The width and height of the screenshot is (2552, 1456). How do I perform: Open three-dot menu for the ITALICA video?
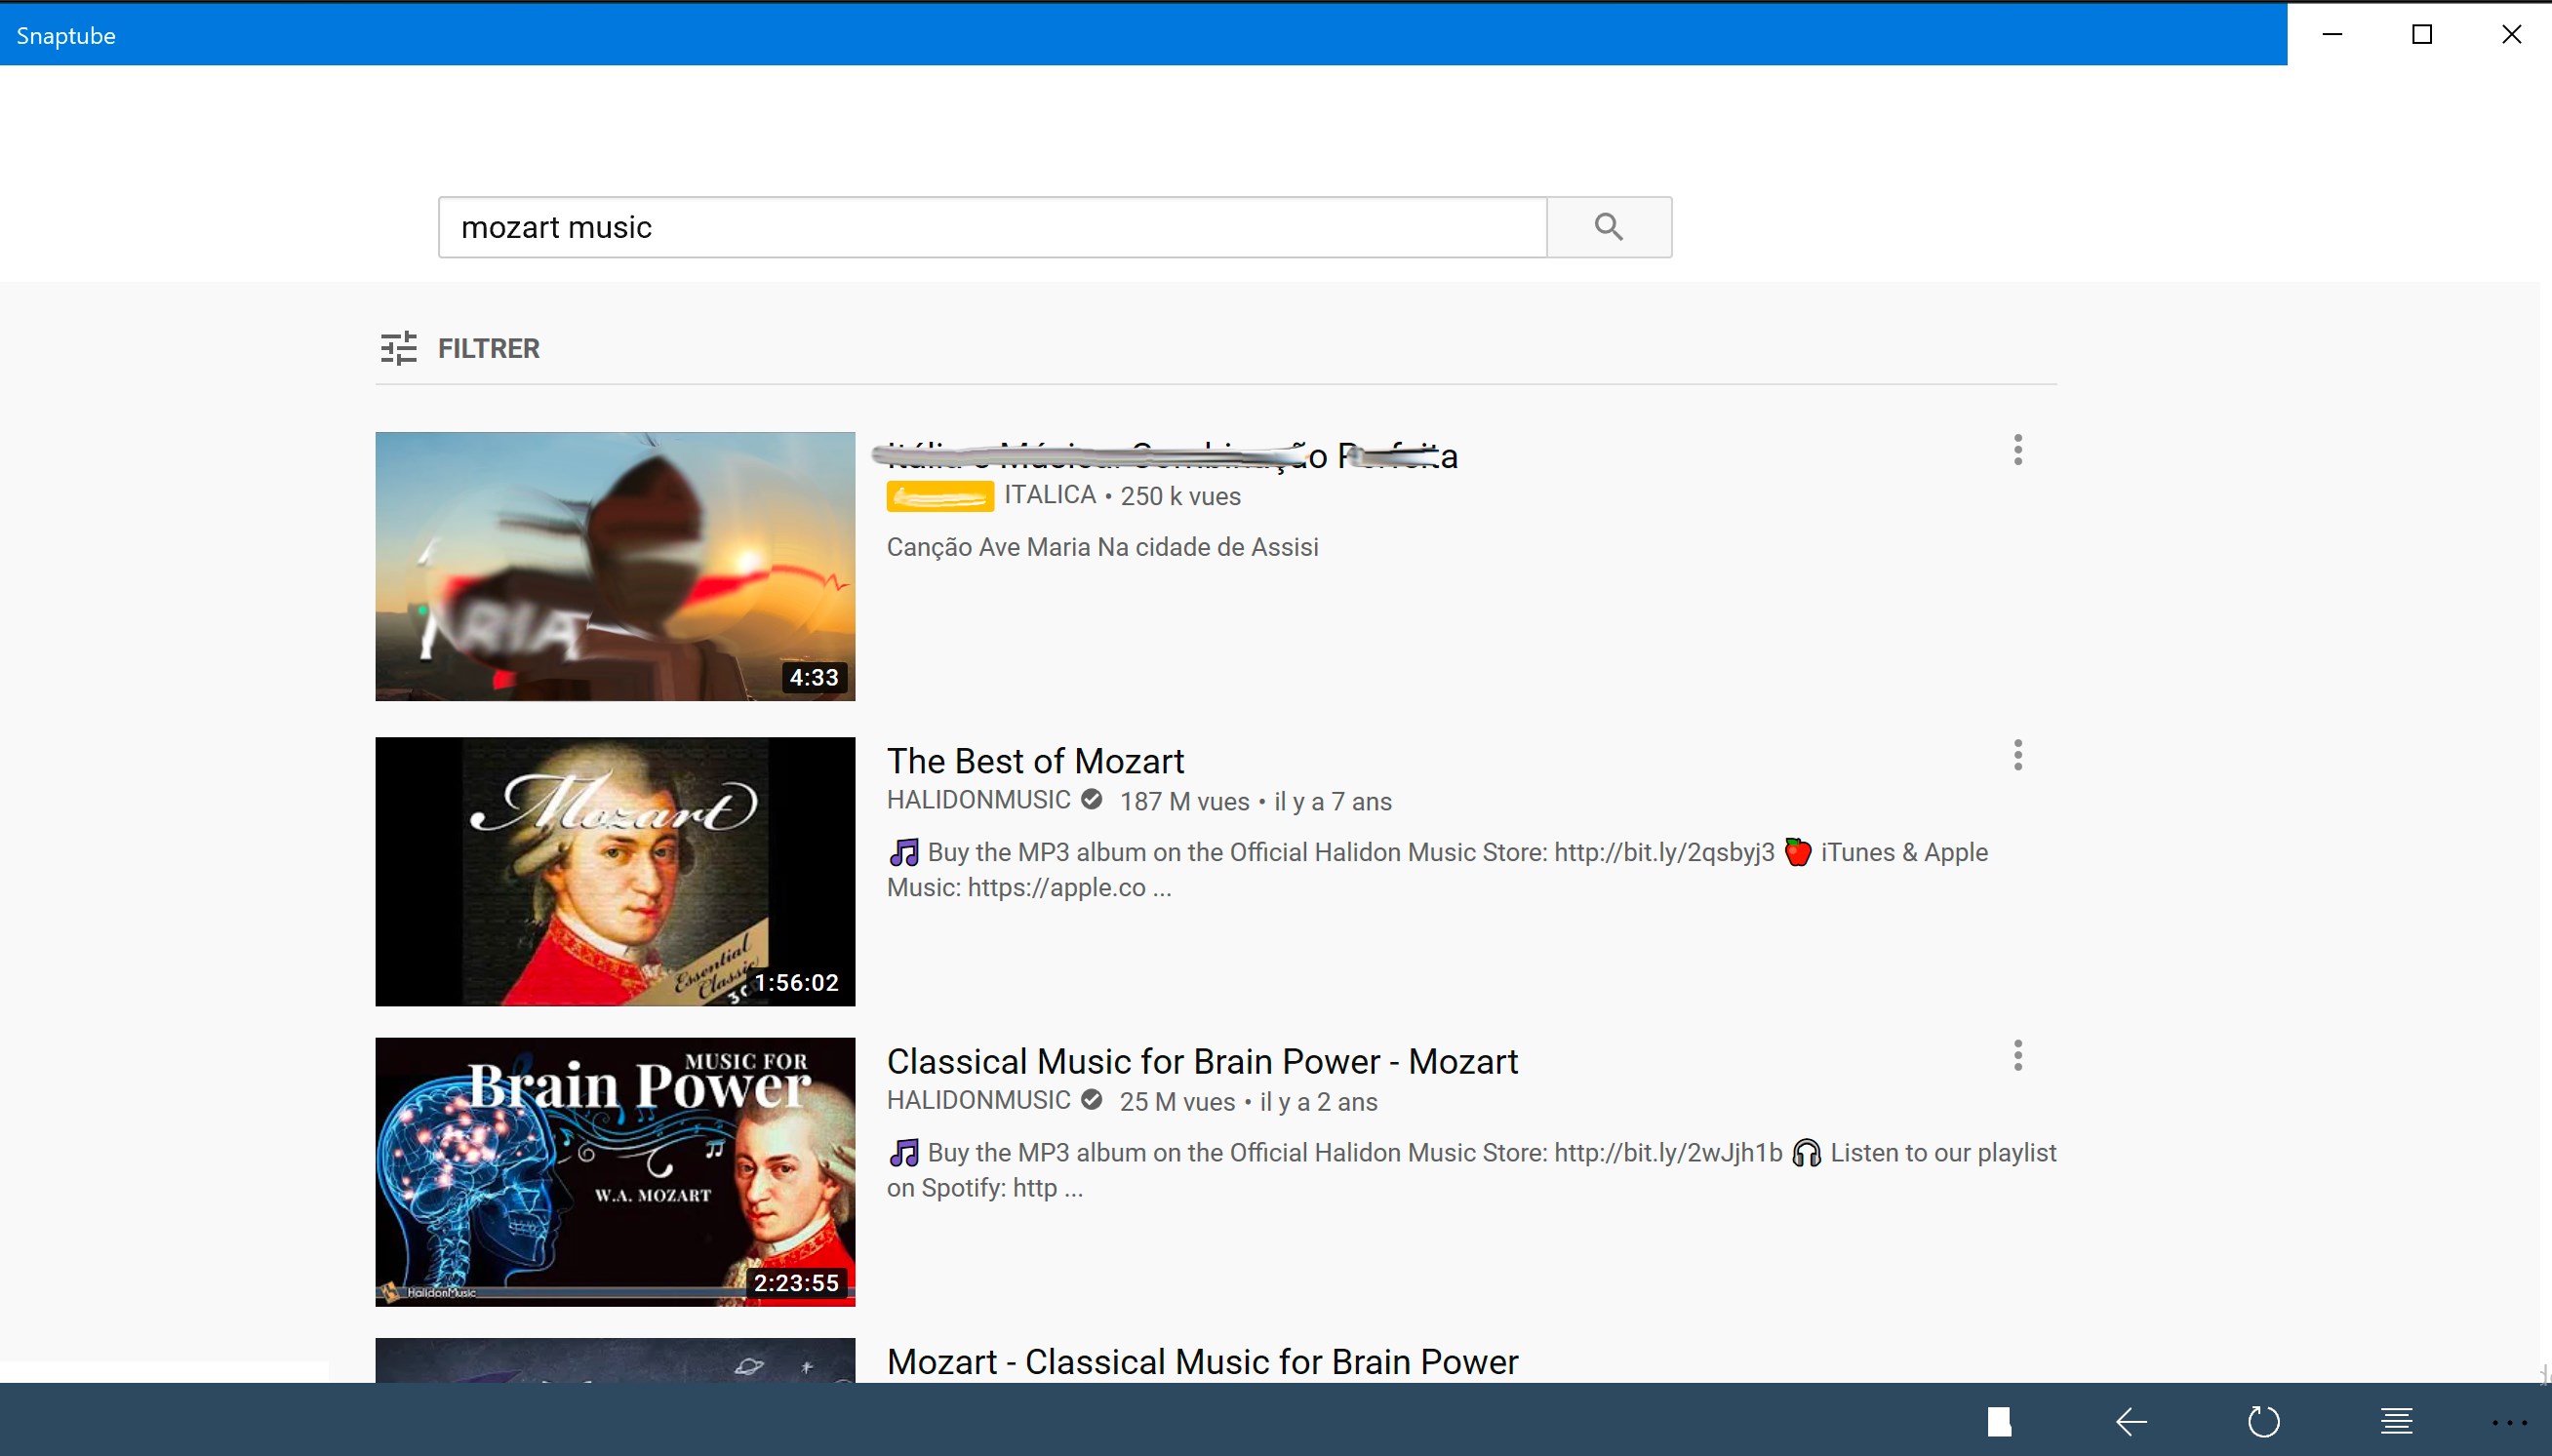pos(2018,450)
